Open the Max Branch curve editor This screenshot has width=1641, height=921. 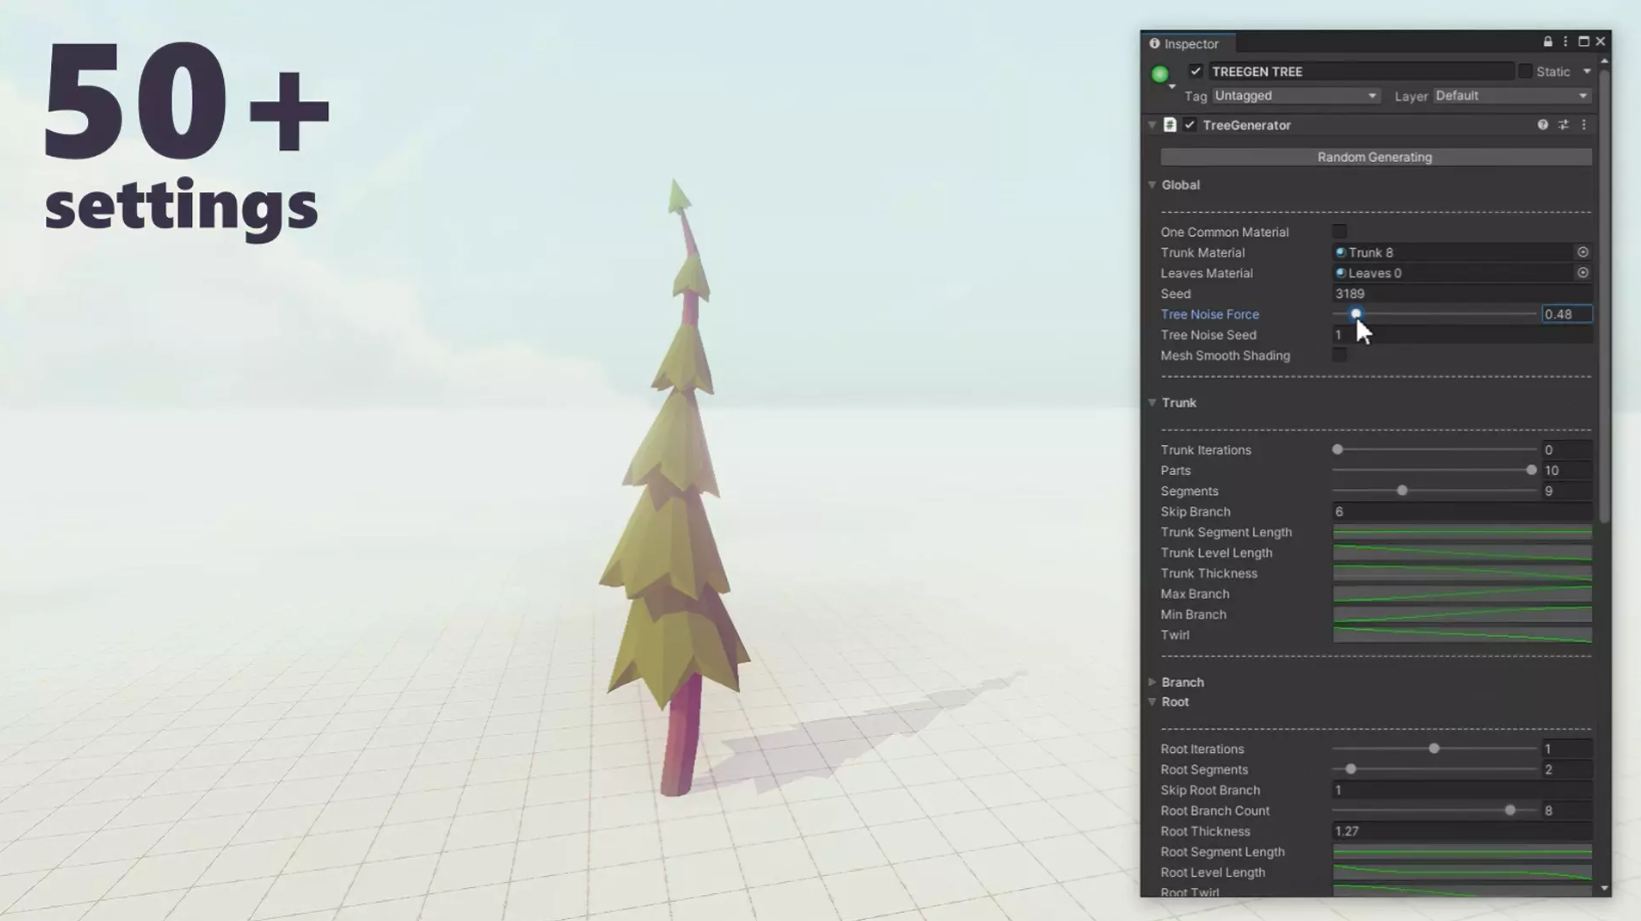click(x=1462, y=594)
